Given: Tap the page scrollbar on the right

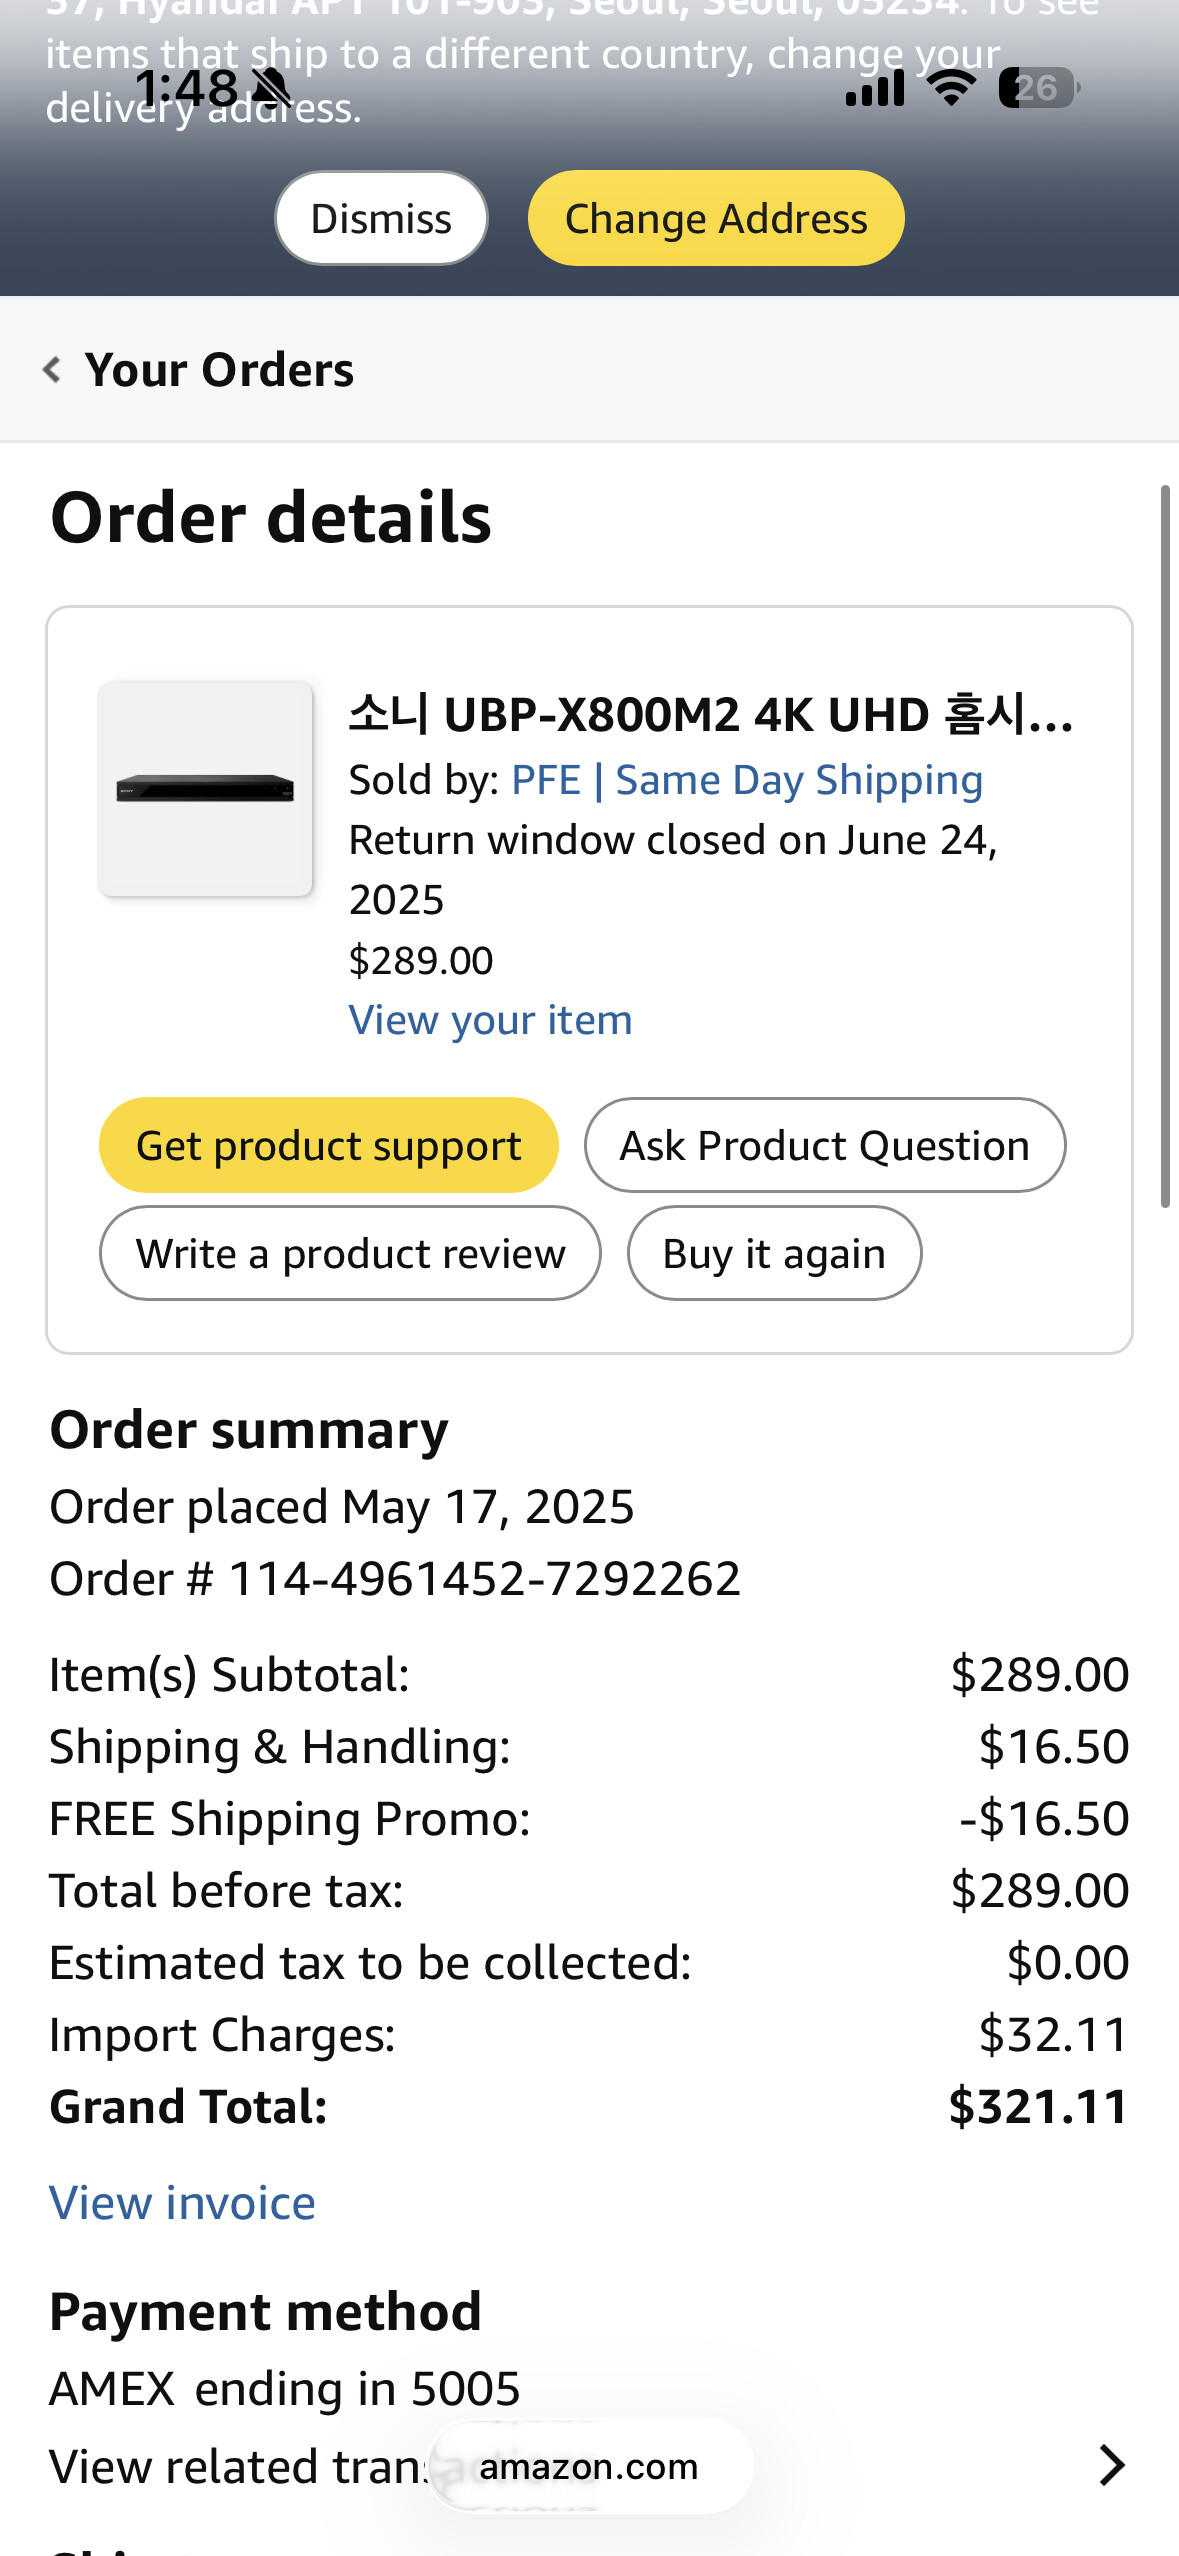Looking at the screenshot, I should (1165, 846).
